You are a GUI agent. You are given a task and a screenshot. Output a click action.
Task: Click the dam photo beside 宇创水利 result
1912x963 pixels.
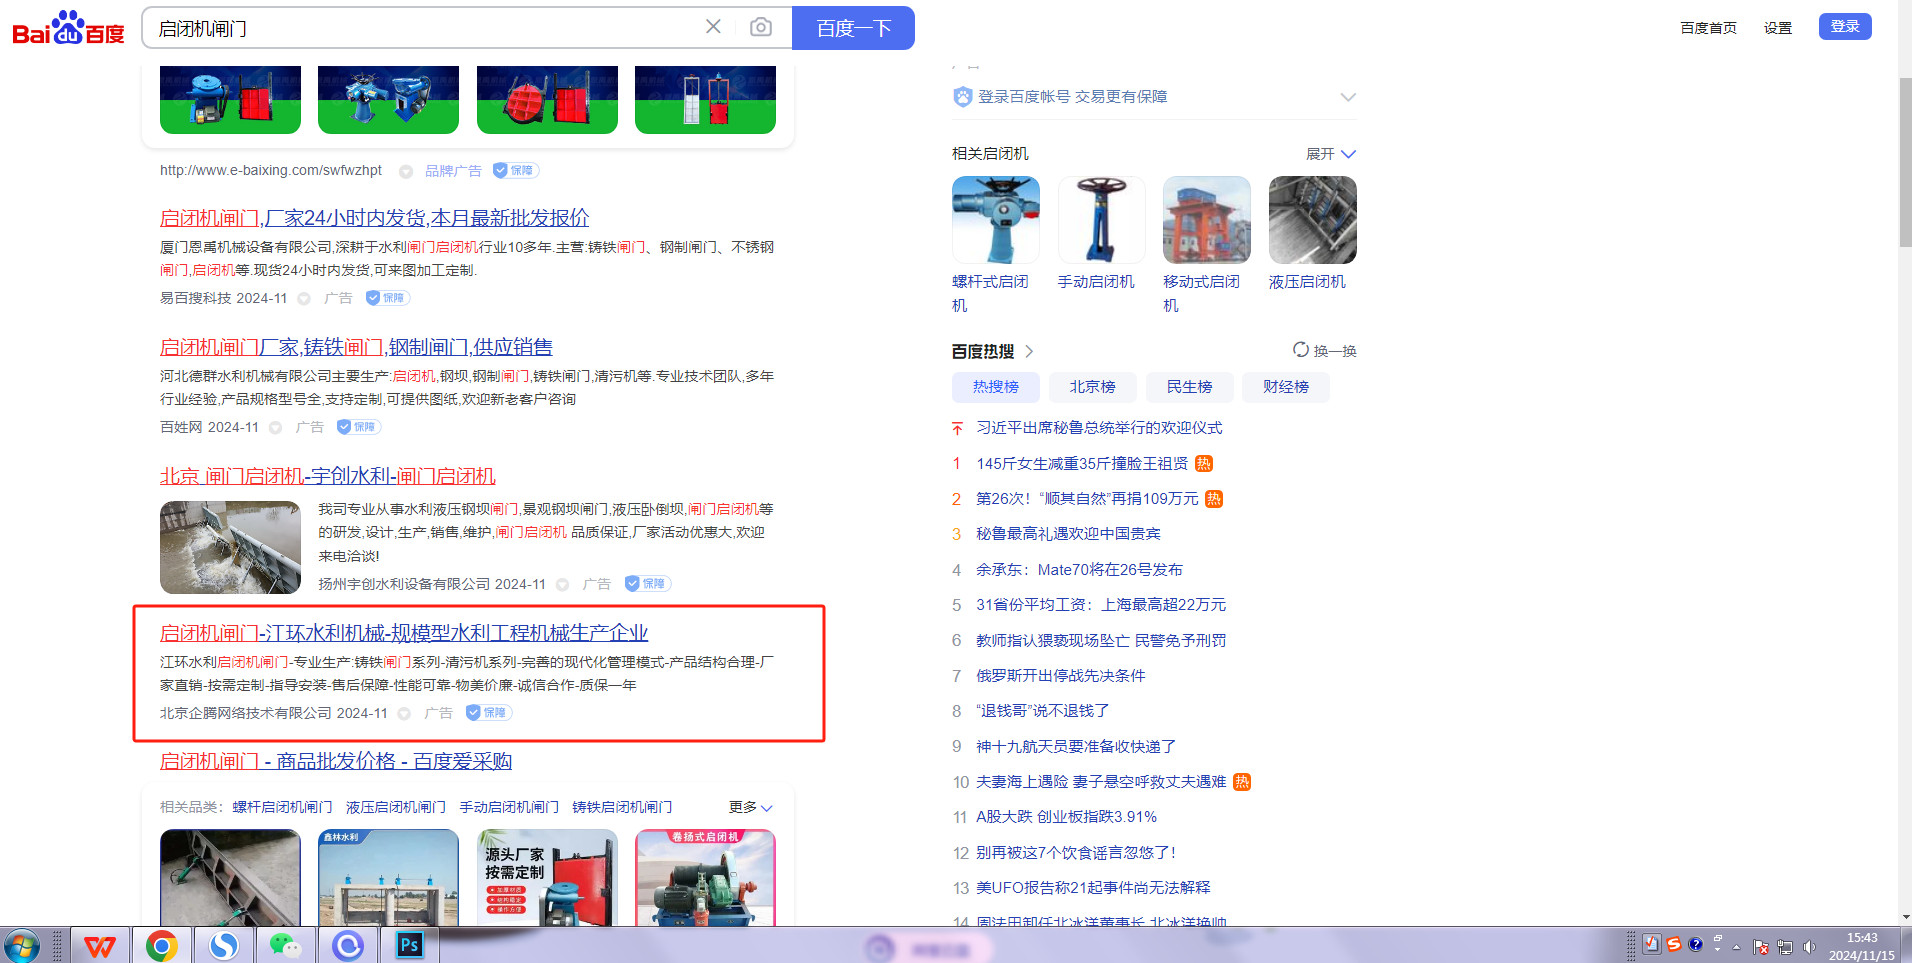[x=230, y=547]
